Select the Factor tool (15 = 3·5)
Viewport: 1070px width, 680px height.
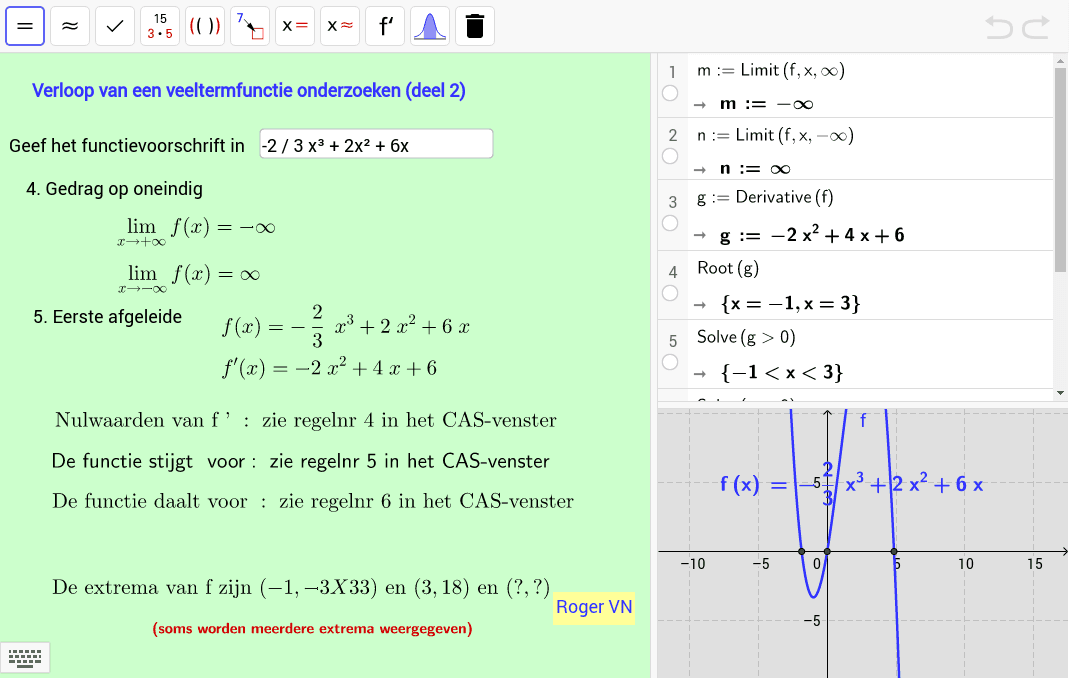tap(160, 27)
